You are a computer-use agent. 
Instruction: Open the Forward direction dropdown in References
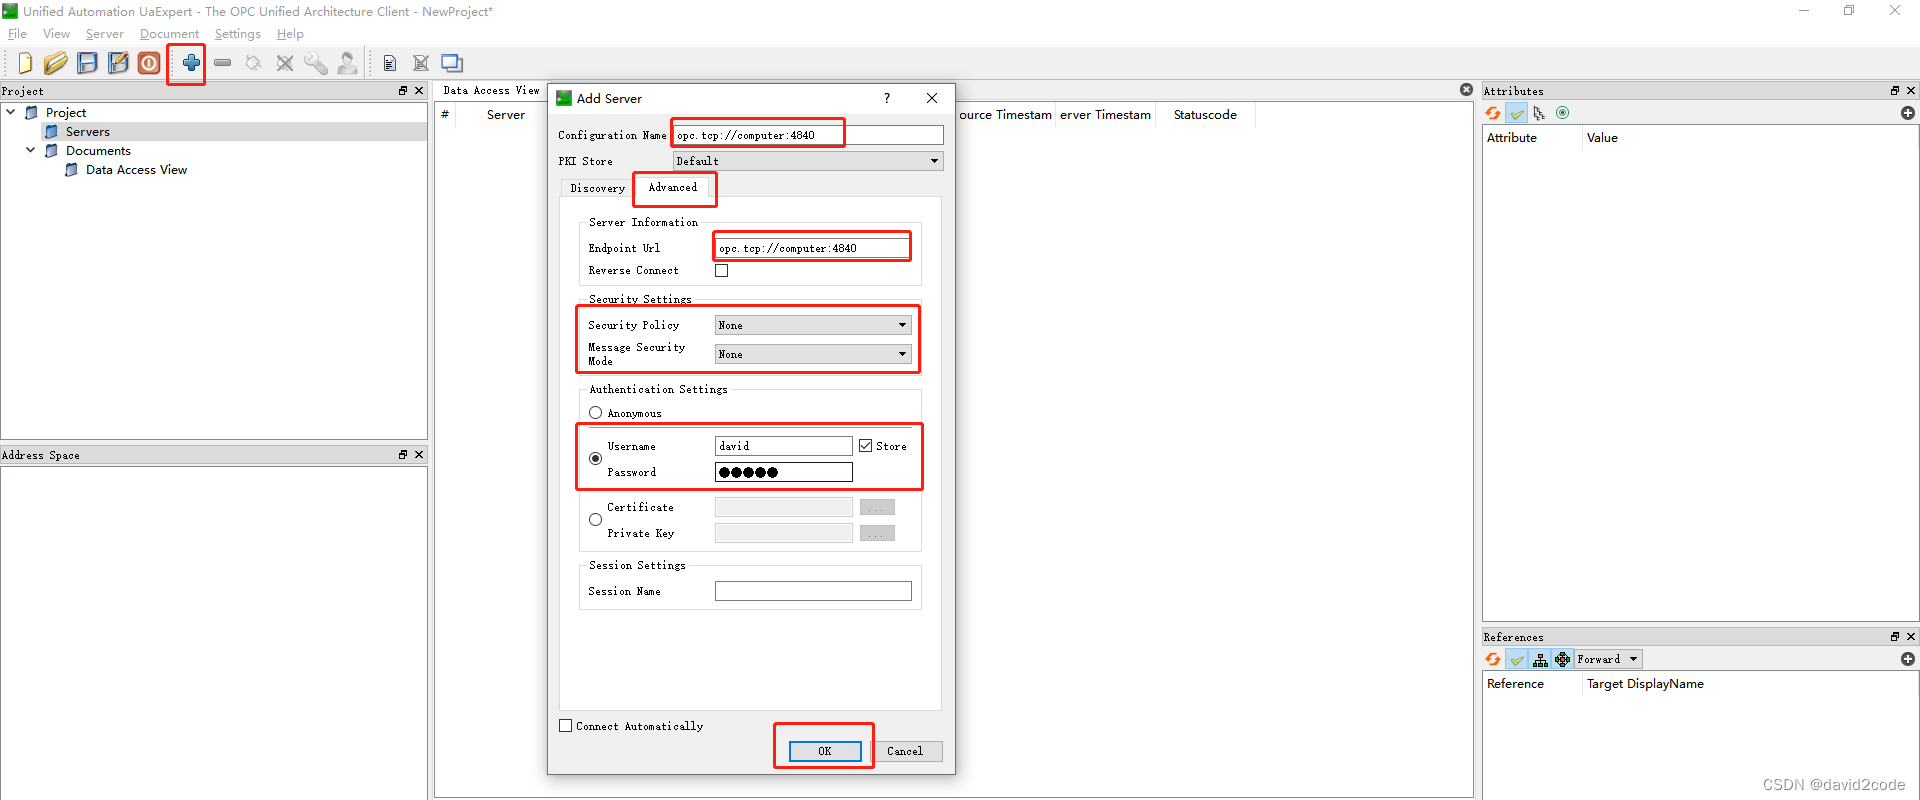[1608, 659]
